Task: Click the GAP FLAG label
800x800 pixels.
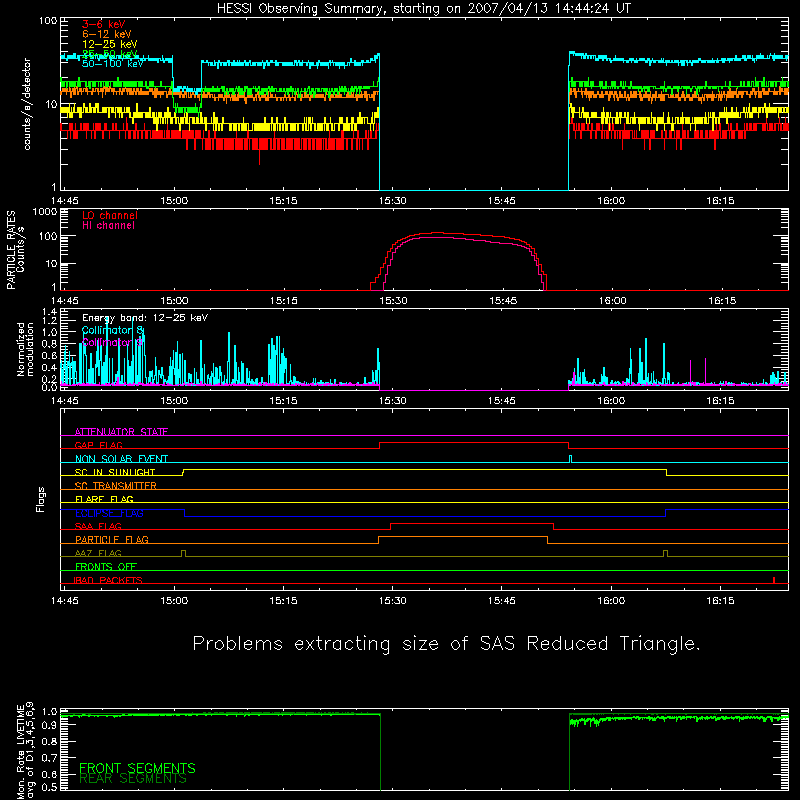Action: (x=98, y=445)
